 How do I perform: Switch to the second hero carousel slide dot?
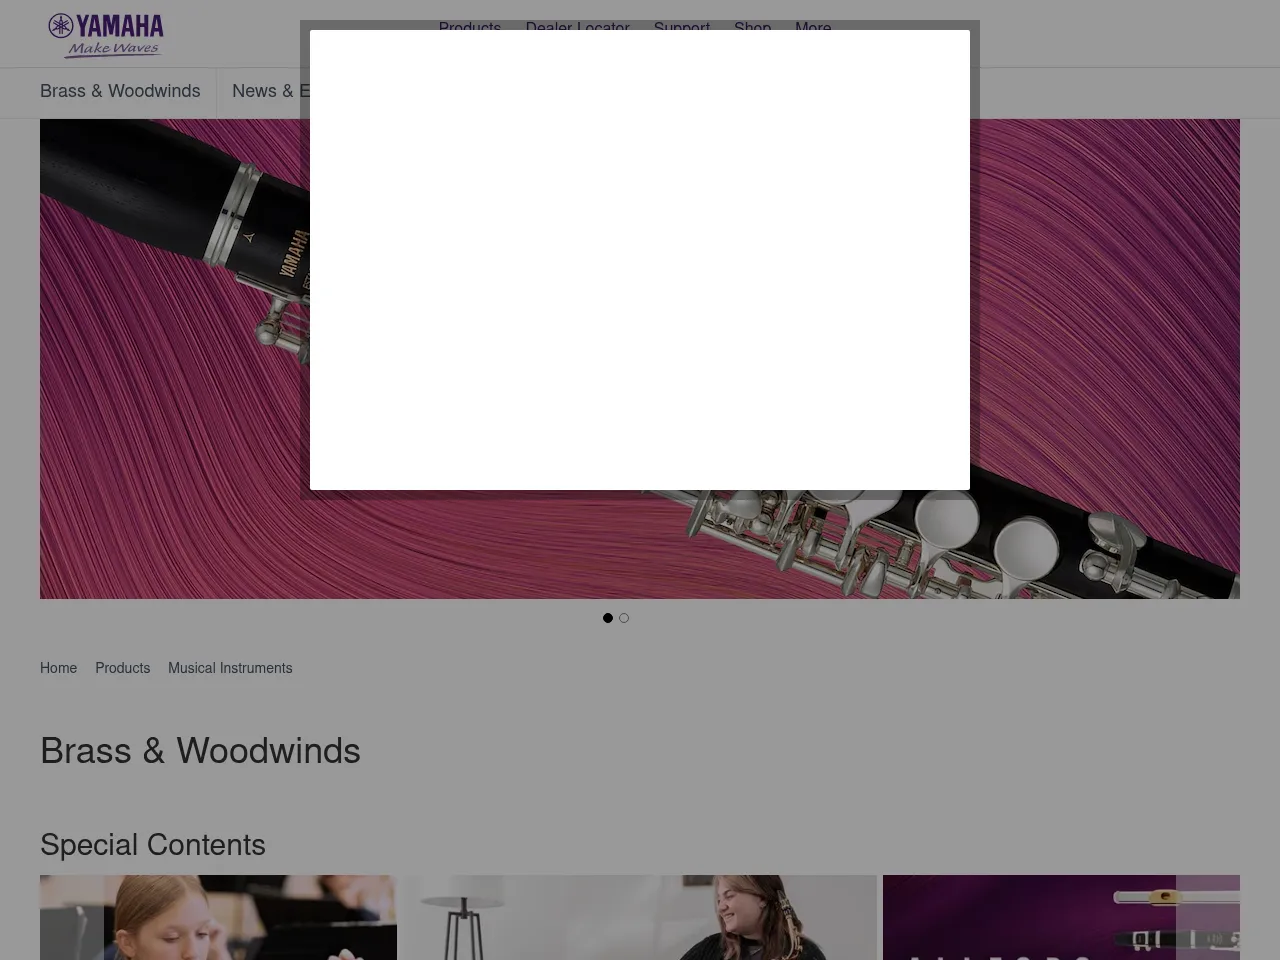coord(624,618)
